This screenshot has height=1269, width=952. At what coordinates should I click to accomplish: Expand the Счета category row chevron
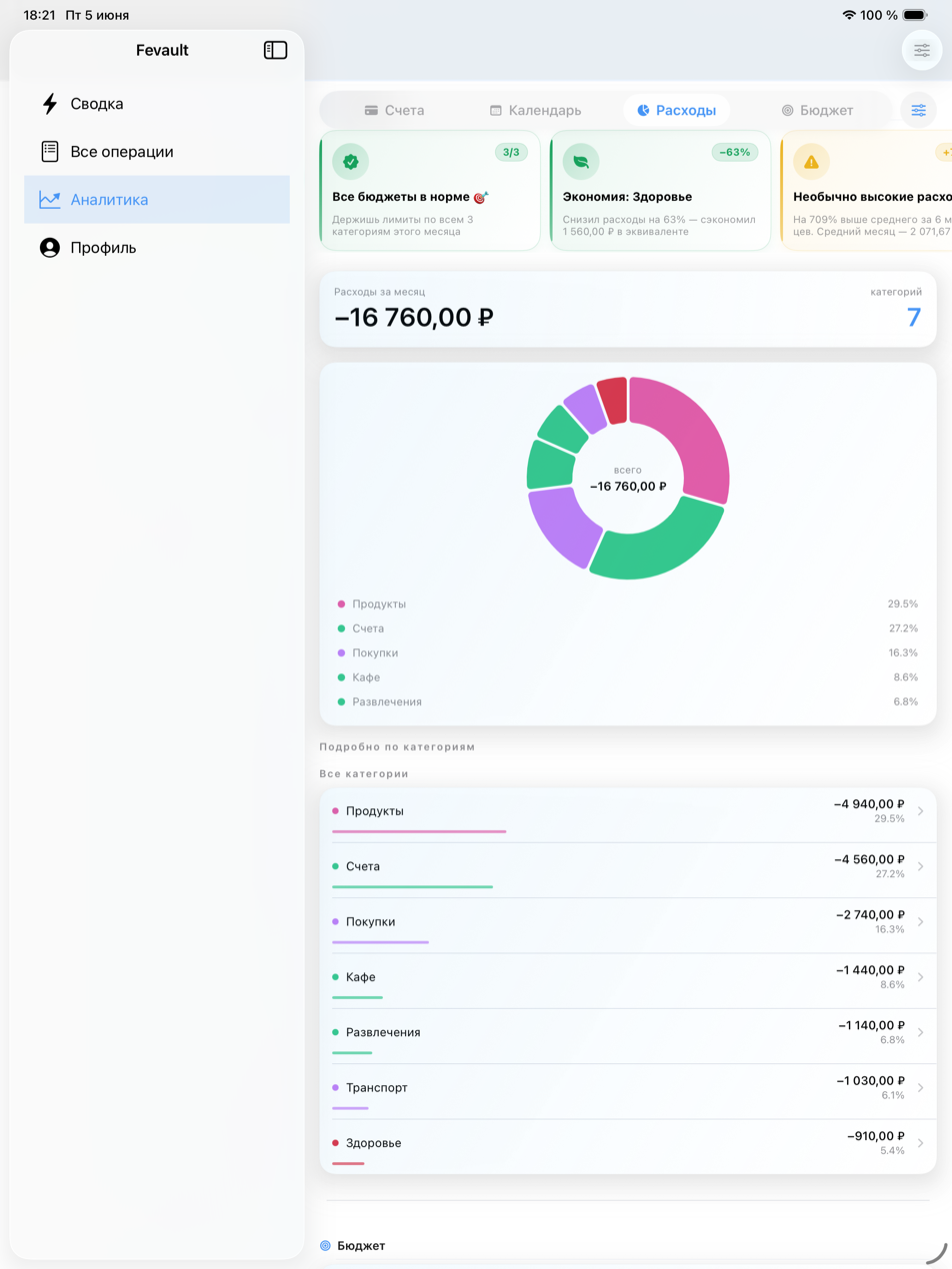(x=920, y=866)
